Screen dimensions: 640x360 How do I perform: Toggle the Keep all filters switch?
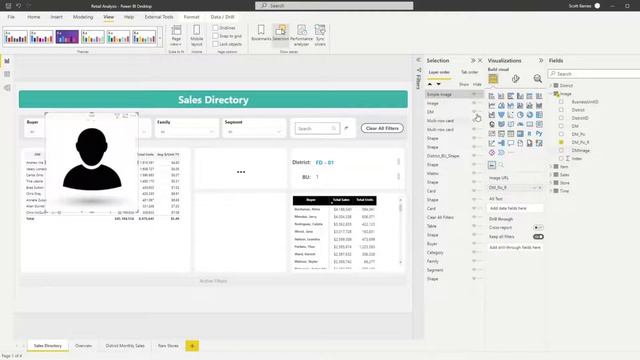[538, 237]
